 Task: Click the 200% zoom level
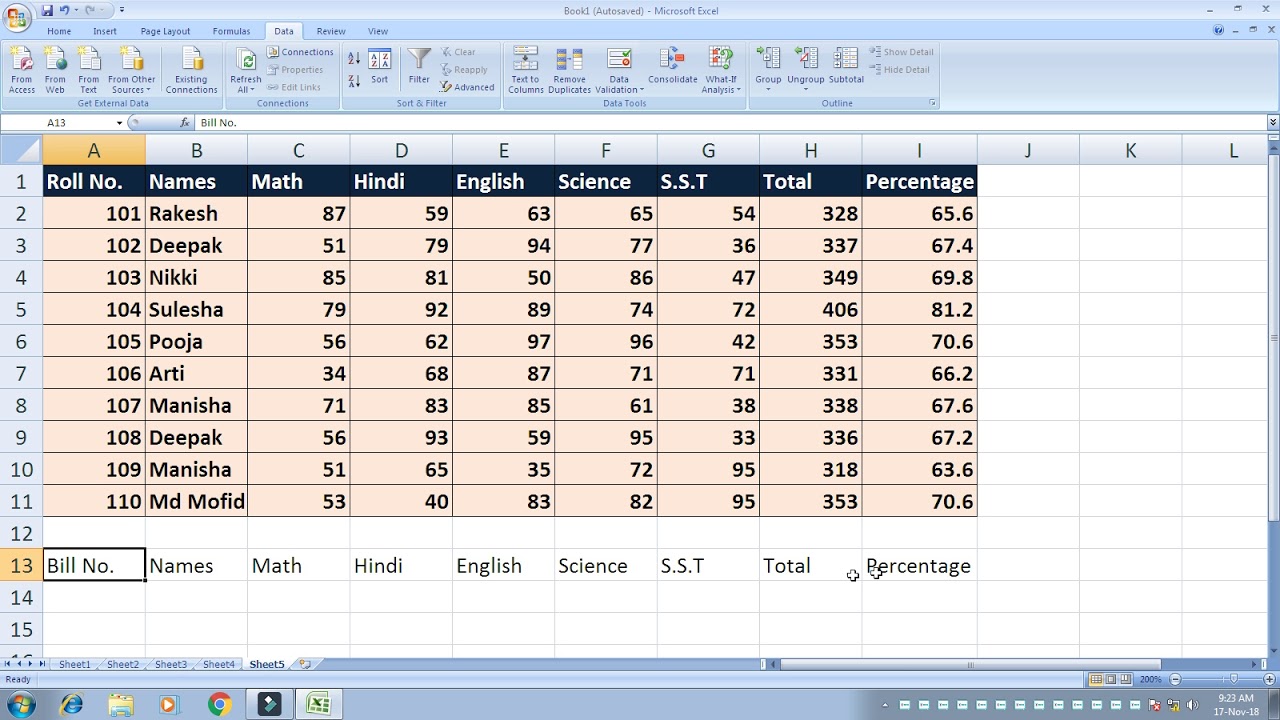click(x=1151, y=680)
